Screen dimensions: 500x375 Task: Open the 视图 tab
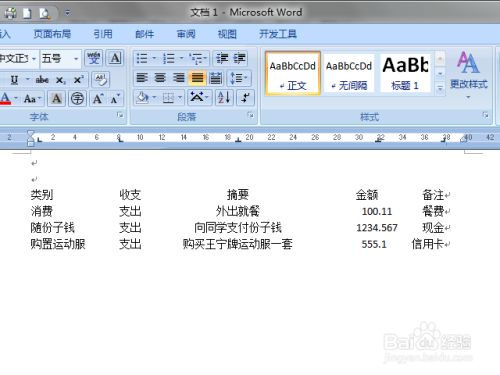227,34
